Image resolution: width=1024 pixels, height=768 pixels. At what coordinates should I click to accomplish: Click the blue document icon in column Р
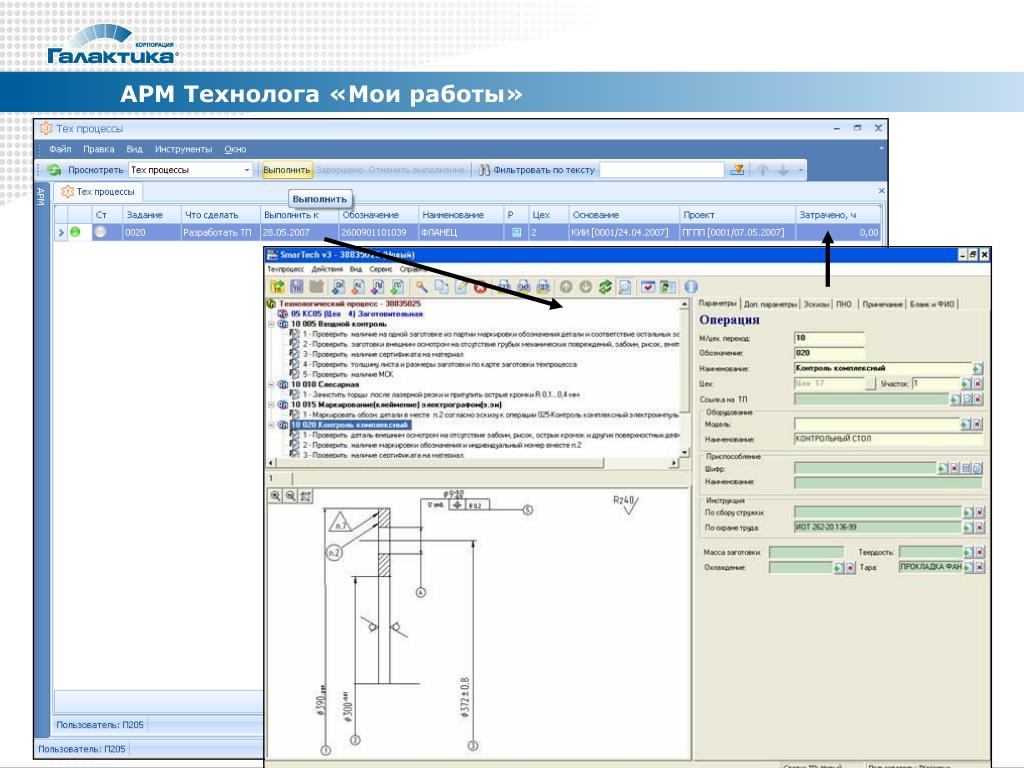(517, 232)
